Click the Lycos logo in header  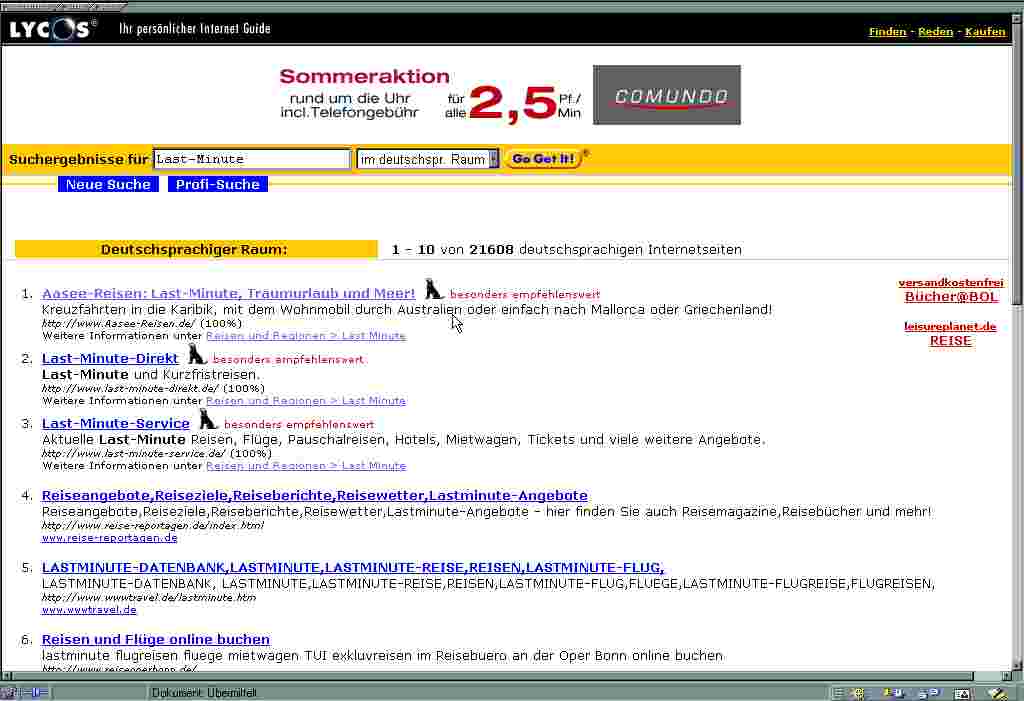pyautogui.click(x=52, y=29)
